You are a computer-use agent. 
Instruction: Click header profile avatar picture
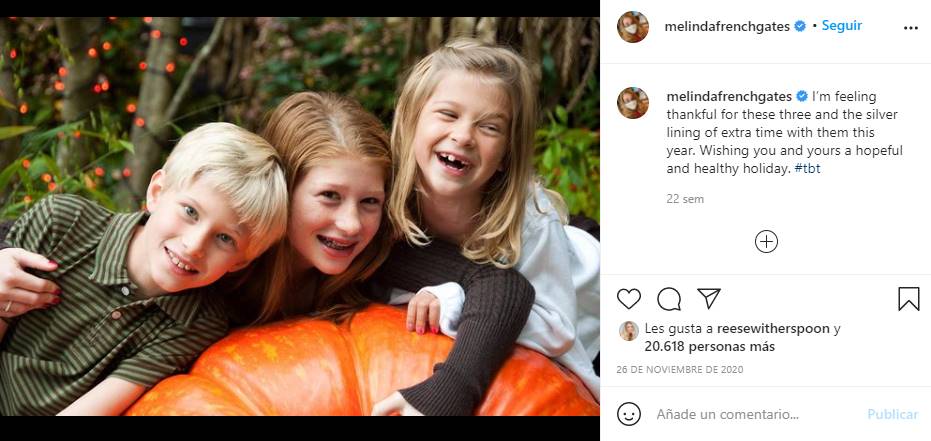click(633, 27)
